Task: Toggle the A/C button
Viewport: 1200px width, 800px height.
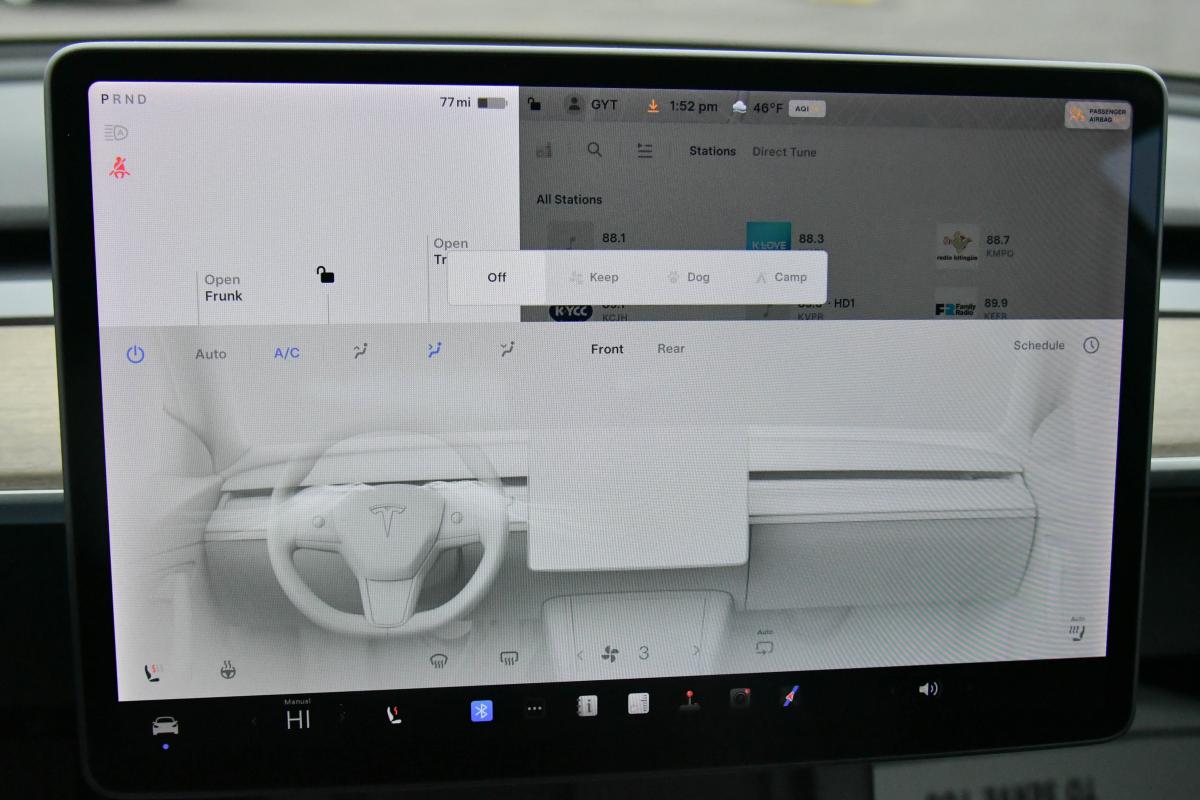Action: [287, 353]
